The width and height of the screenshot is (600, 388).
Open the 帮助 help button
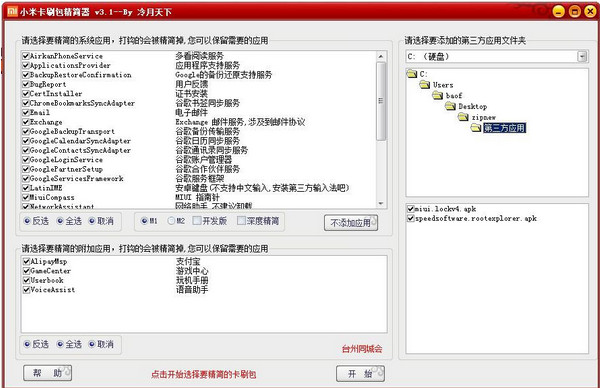coord(47,373)
